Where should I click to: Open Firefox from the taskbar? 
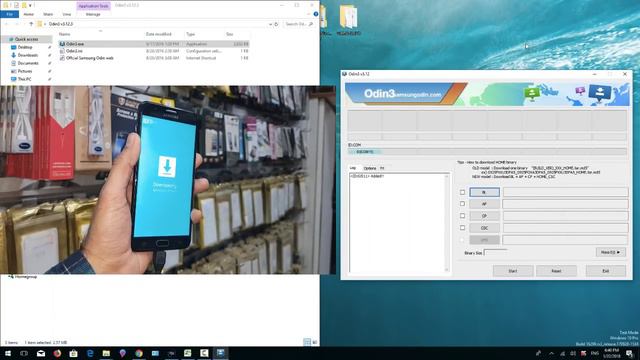tap(57, 353)
